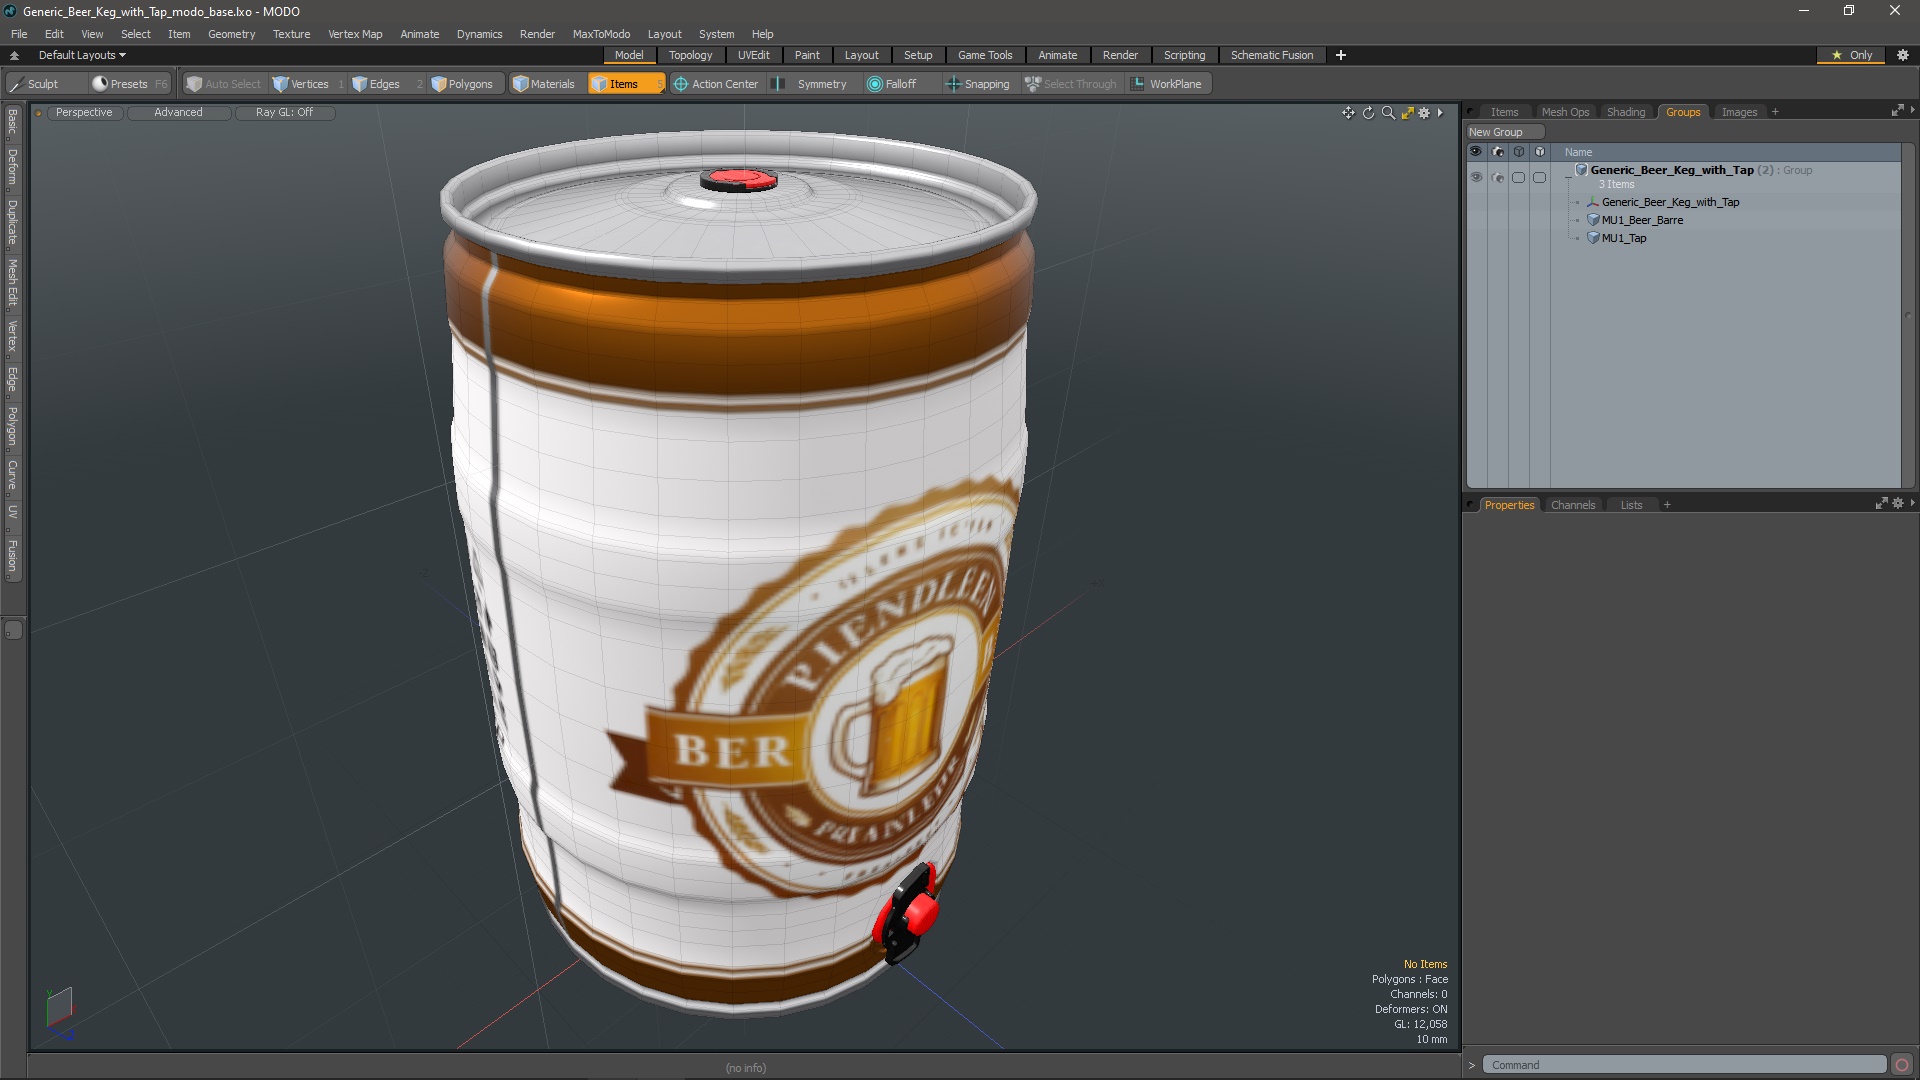Open the Perspective view type dropdown

click(x=84, y=112)
